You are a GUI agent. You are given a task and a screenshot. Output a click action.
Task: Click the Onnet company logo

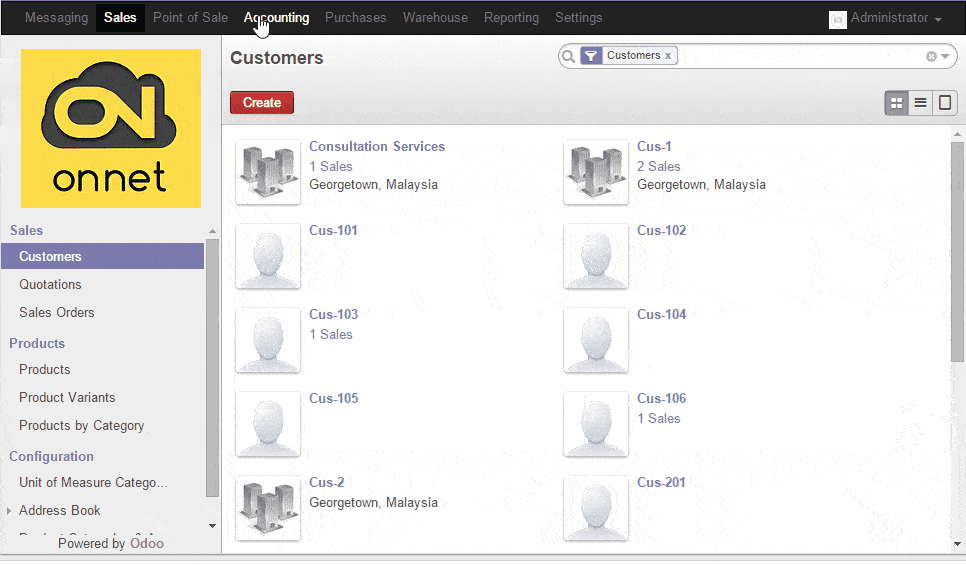click(110, 128)
